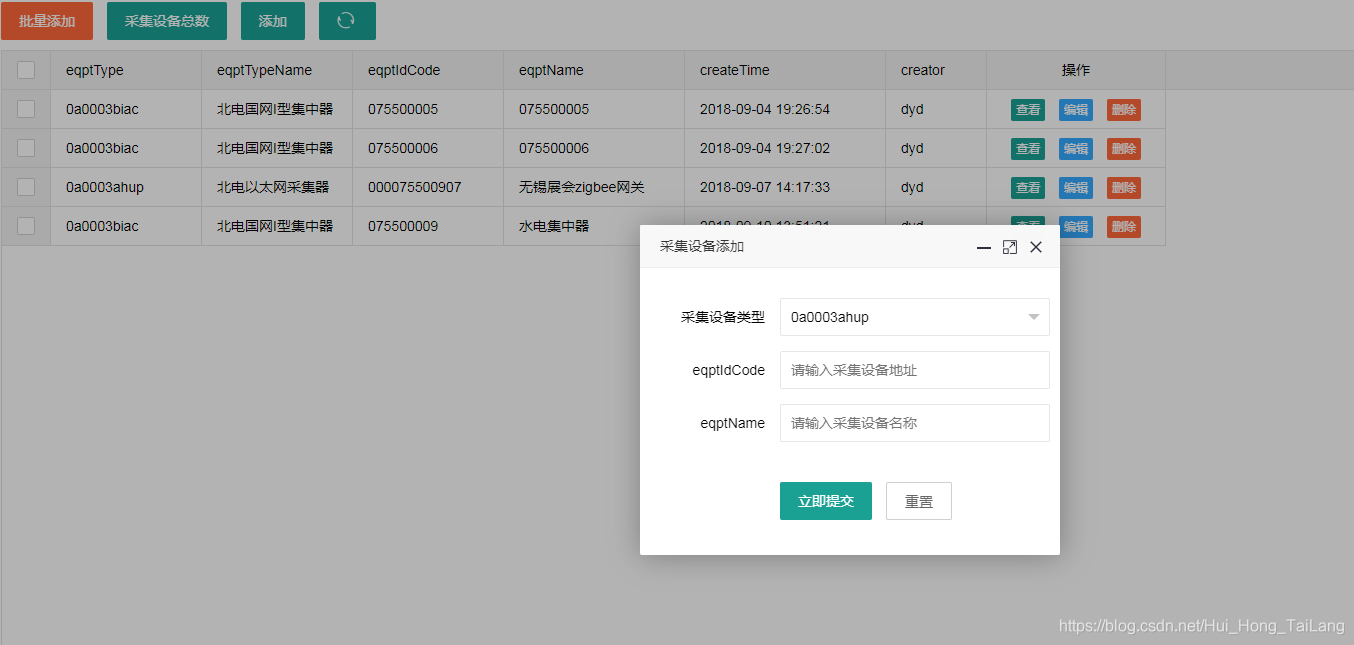Select the 0a0003ahup eqptType cell

[x=126, y=187]
